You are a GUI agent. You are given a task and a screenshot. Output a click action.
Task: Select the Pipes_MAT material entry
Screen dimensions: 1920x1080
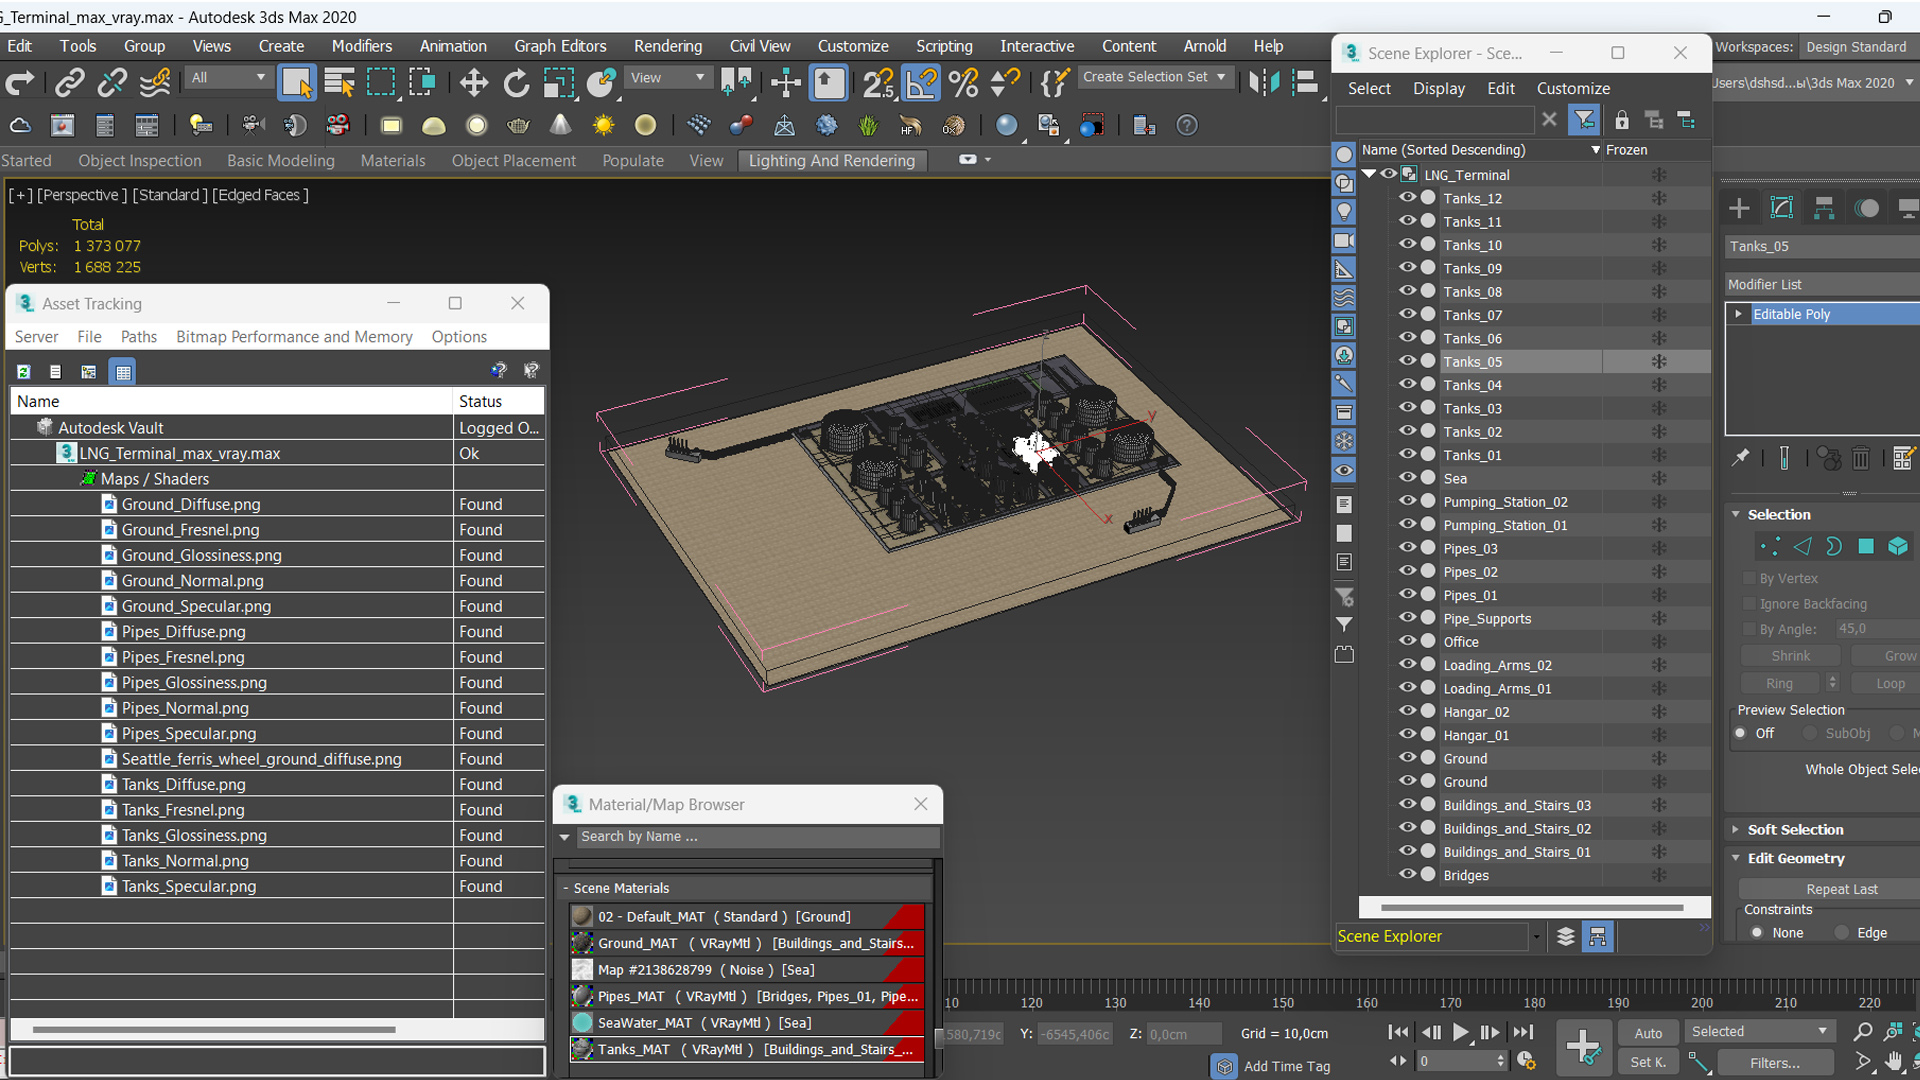[x=748, y=996]
